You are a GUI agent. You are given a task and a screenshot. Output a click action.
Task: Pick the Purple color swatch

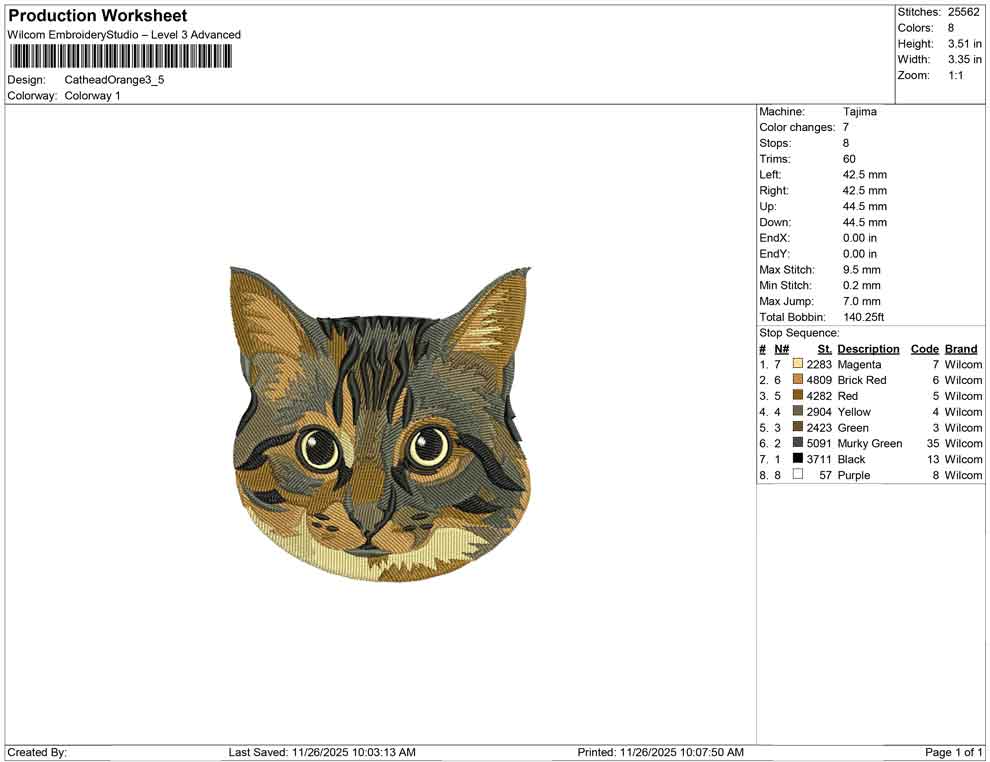[x=796, y=475]
